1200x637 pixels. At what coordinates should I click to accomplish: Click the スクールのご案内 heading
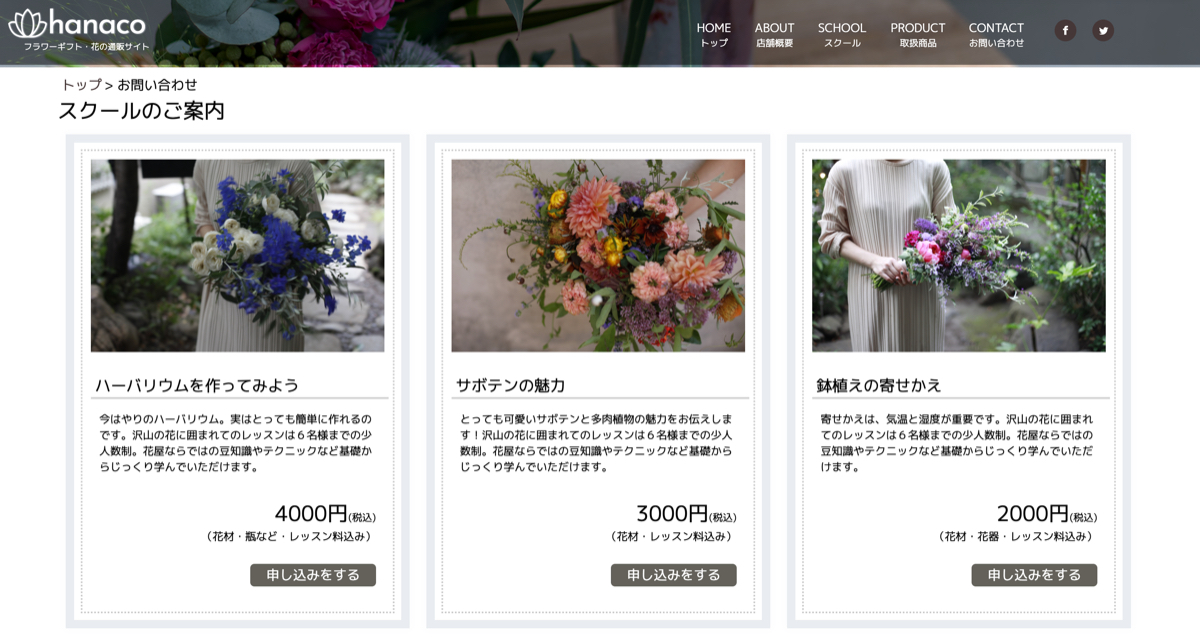(x=141, y=111)
